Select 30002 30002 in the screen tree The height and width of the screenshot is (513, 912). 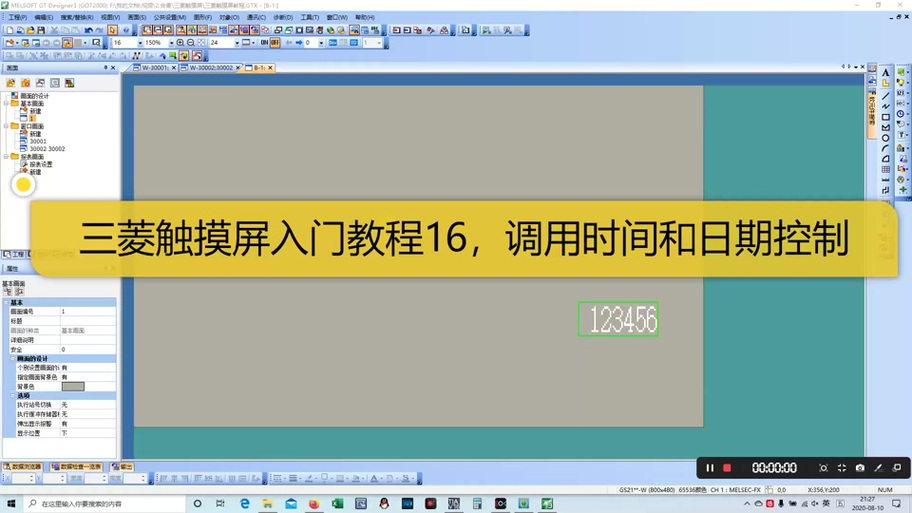pos(47,149)
